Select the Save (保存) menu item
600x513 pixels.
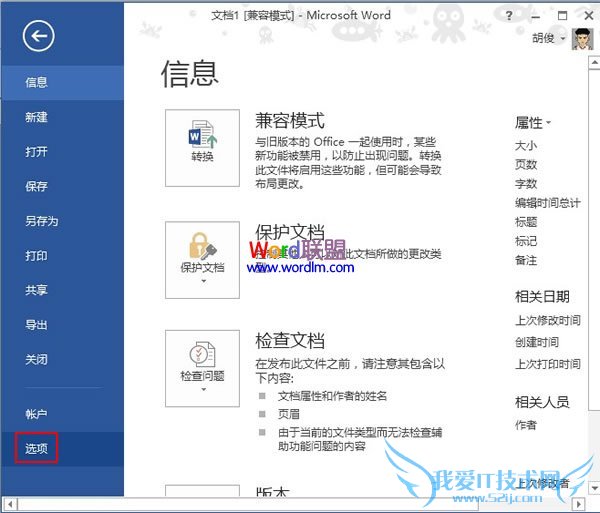(x=62, y=186)
